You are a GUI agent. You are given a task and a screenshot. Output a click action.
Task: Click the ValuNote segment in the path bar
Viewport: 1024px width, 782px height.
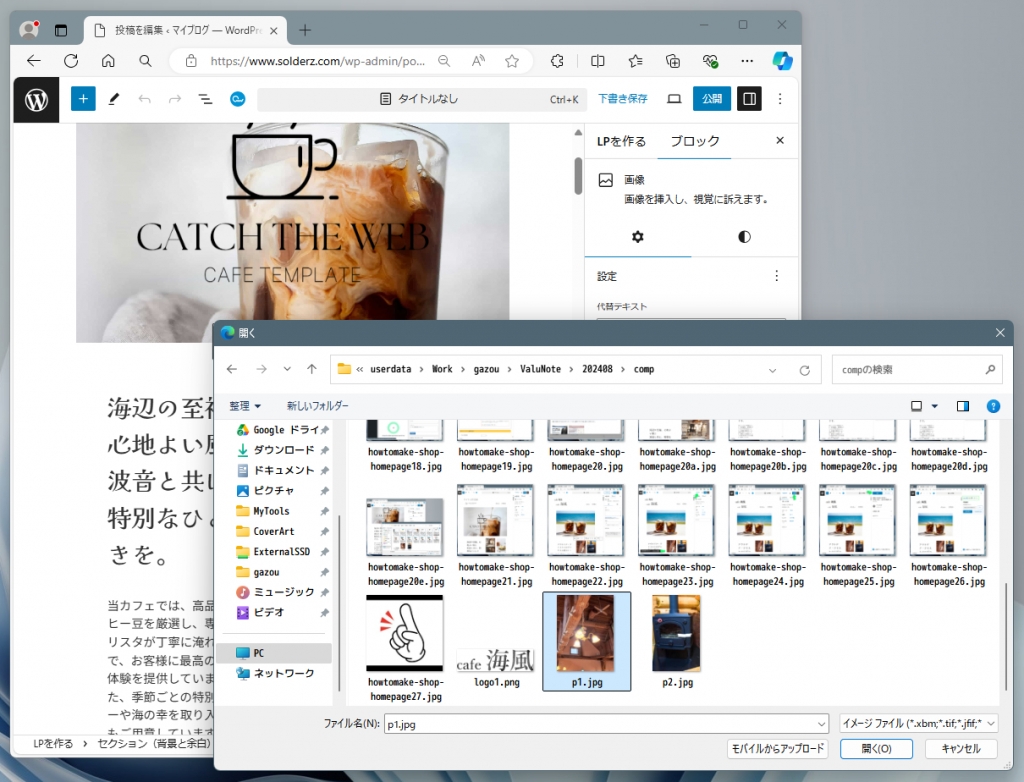pos(540,369)
